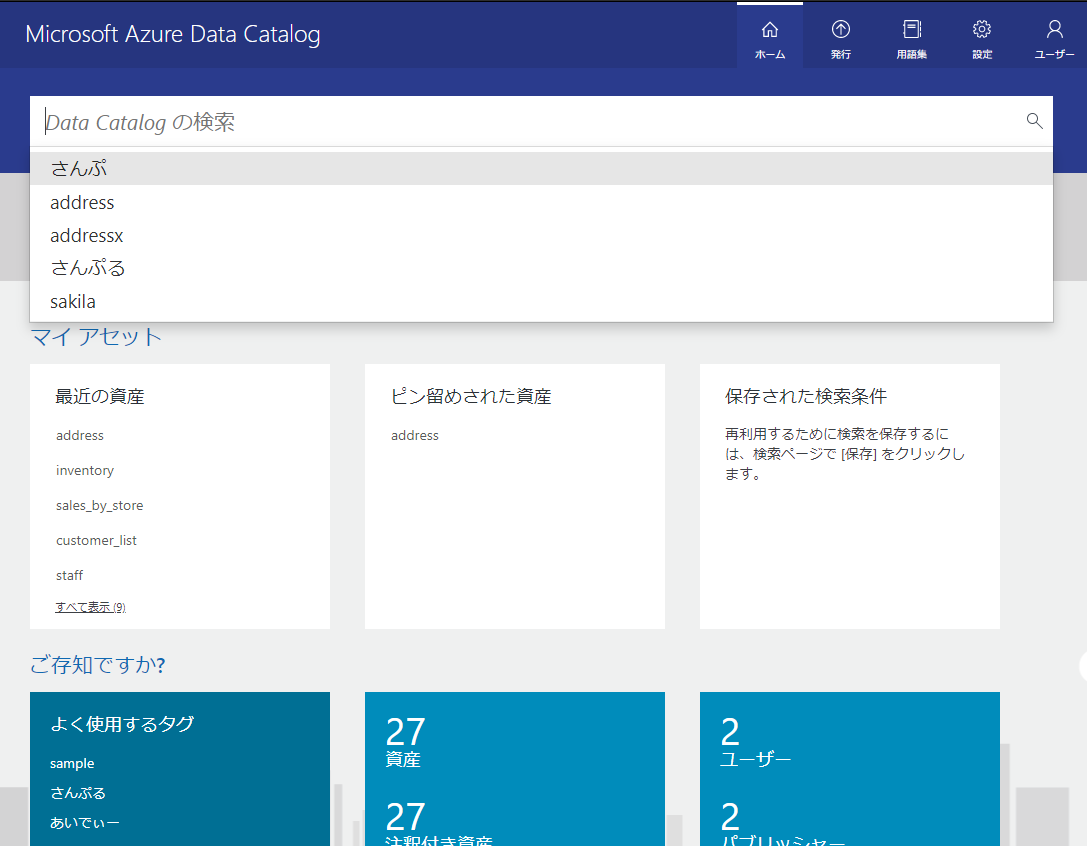
Task: Click the magnifying glass search icon
Action: click(1034, 121)
